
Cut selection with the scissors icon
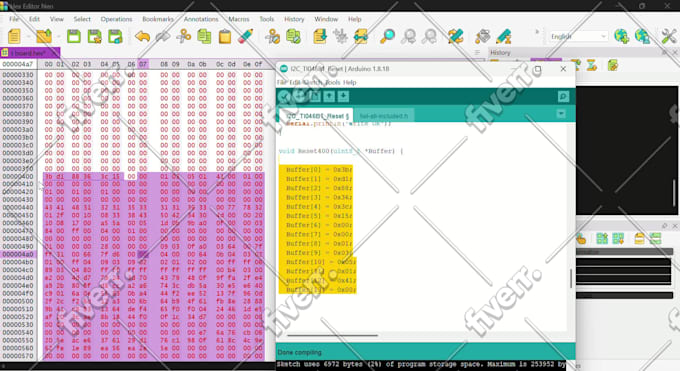(x=183, y=36)
